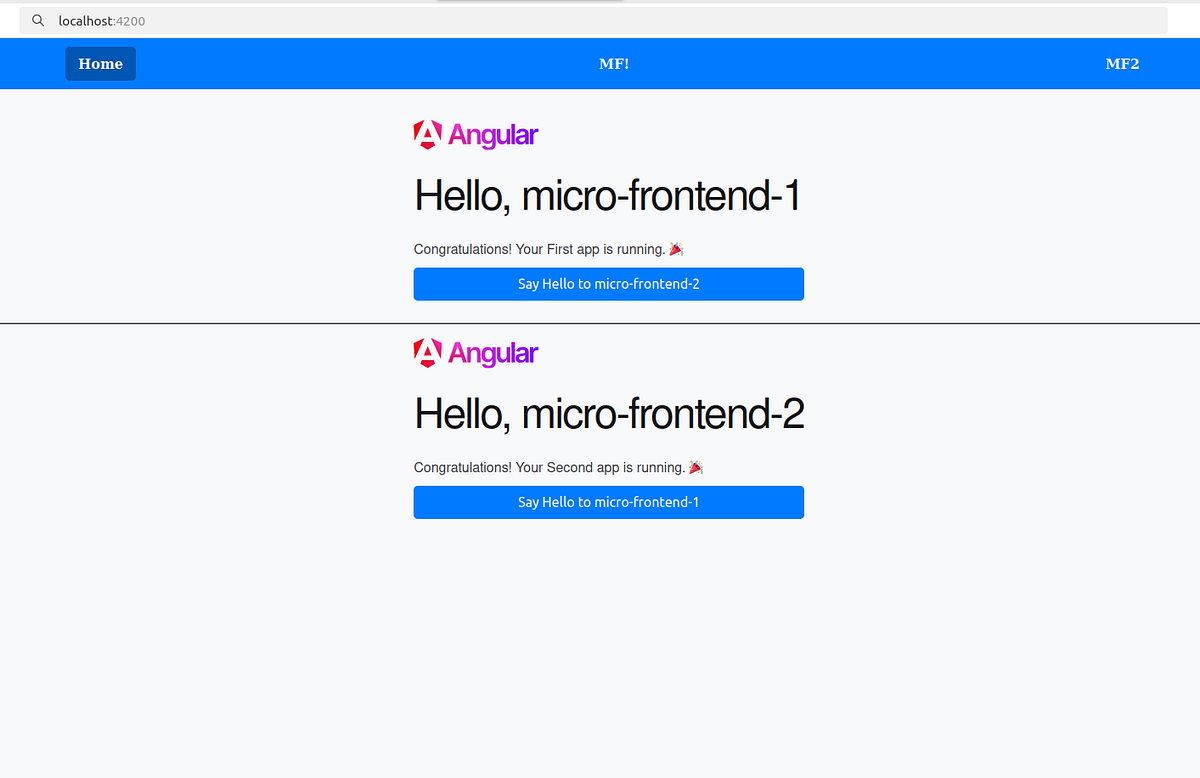This screenshot has width=1200, height=778.
Task: Click the party popper emoji after 'Second app is running'
Action: 695,466
